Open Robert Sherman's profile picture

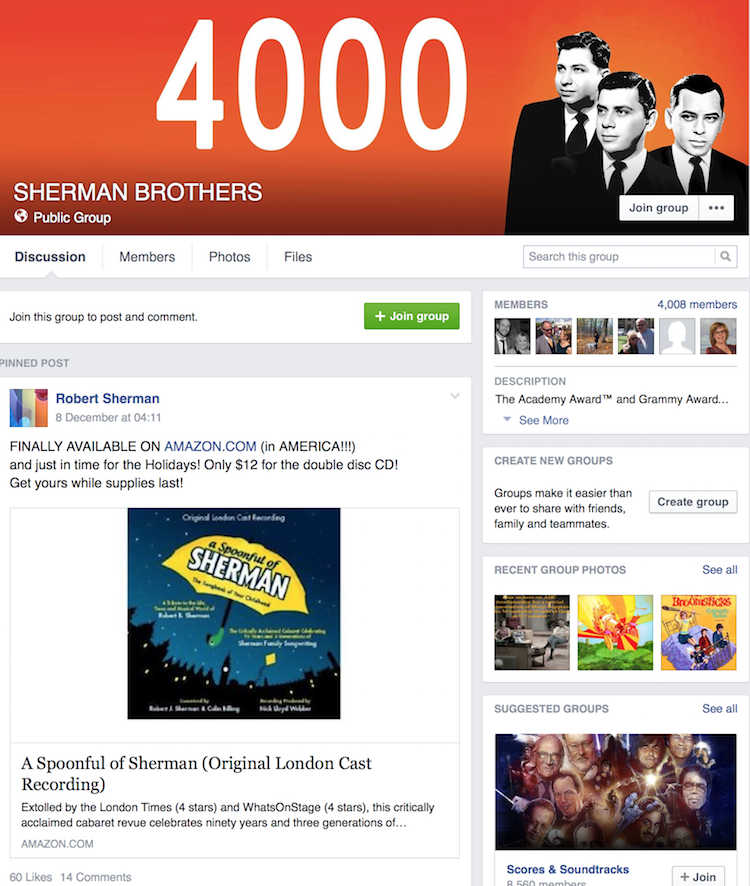29,407
